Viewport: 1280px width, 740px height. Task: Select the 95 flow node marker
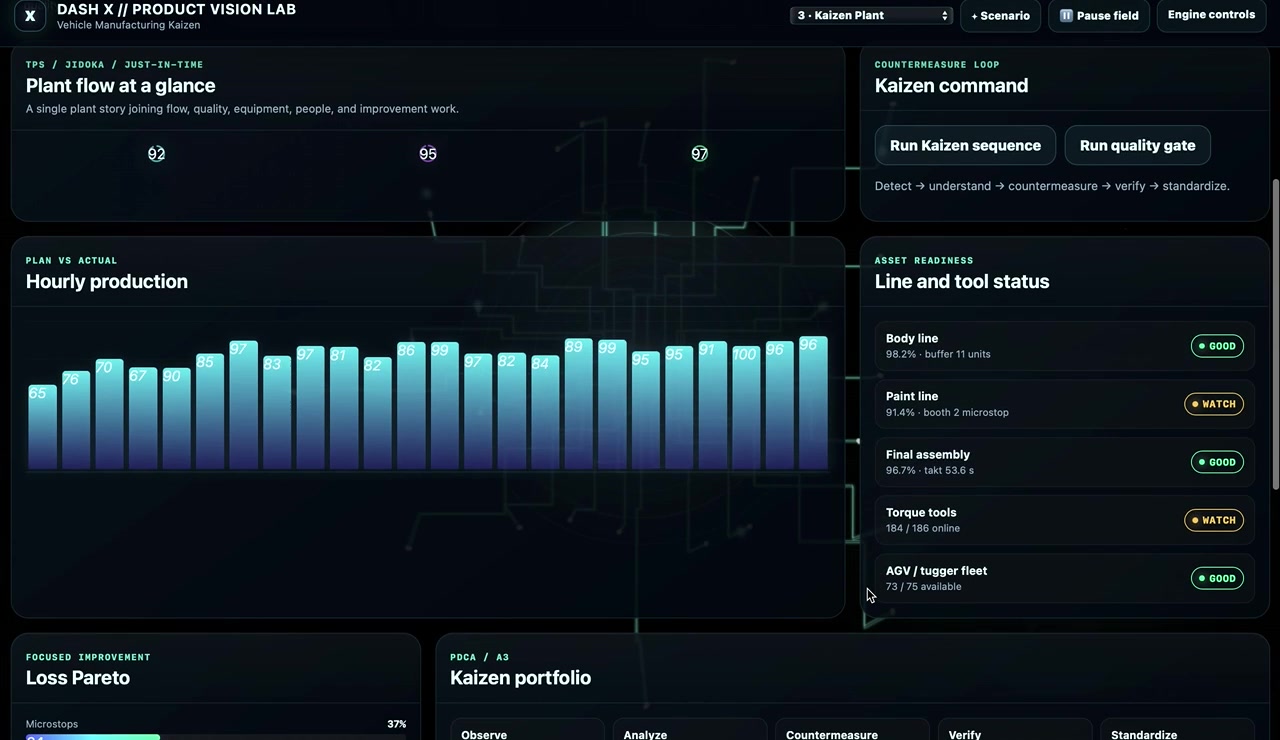[428, 154]
